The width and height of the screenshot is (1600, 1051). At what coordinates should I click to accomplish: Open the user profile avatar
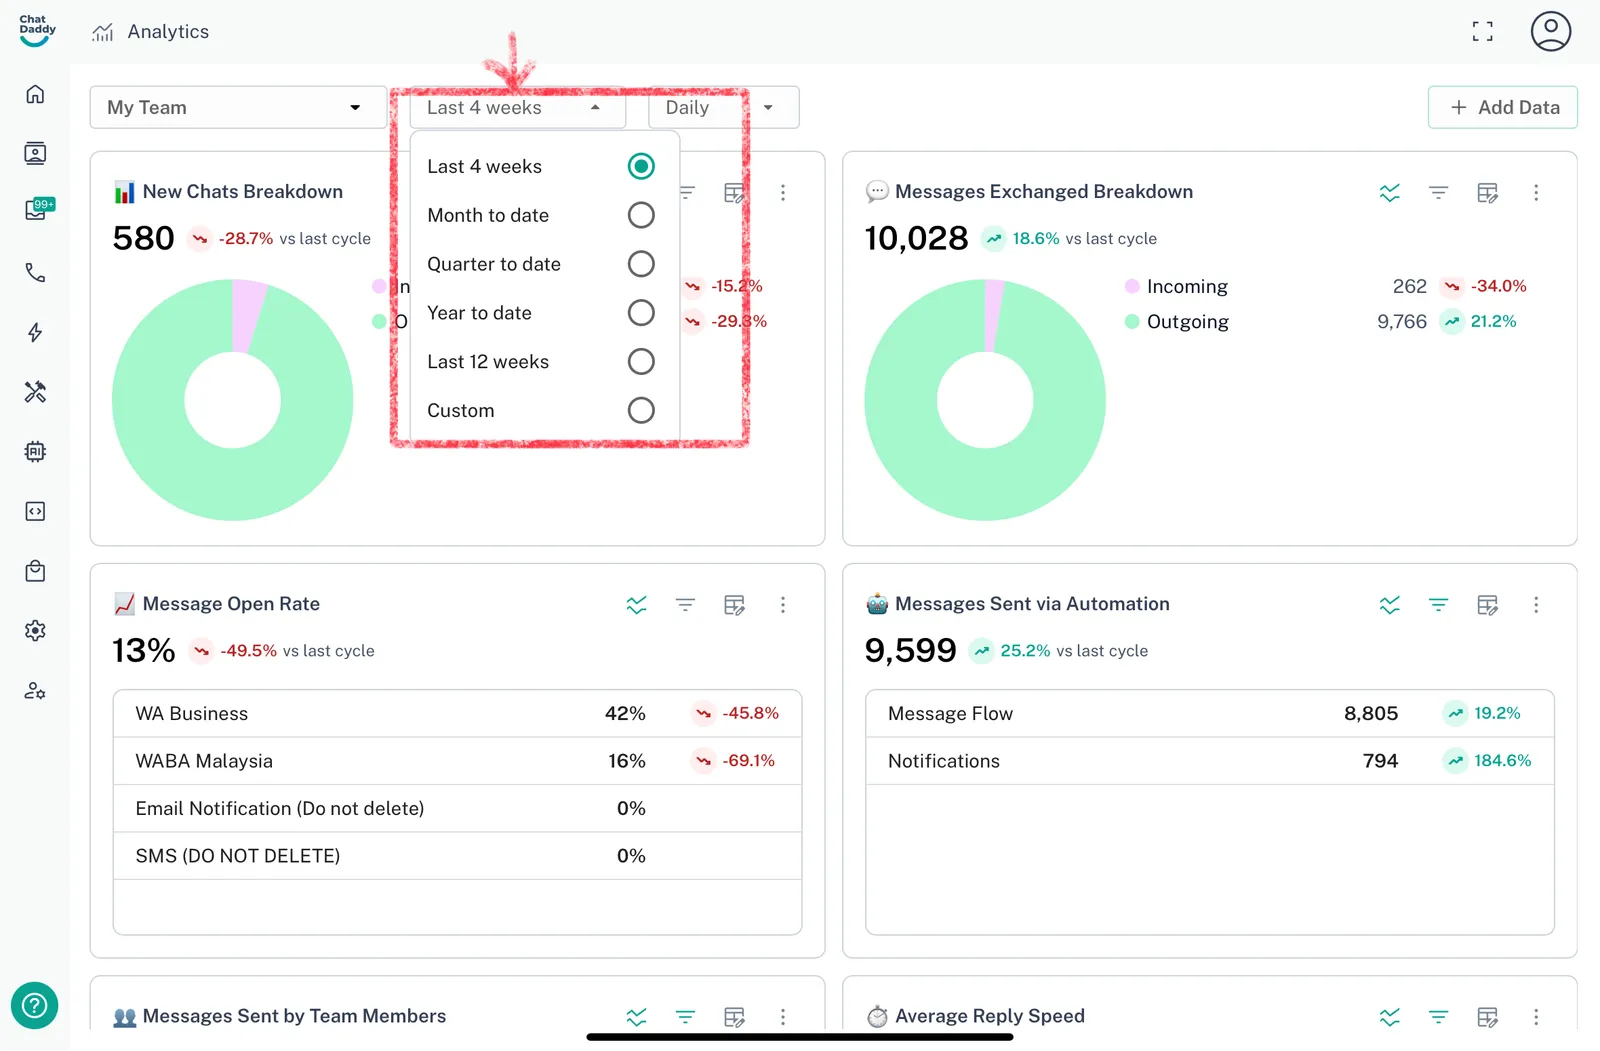tap(1550, 32)
